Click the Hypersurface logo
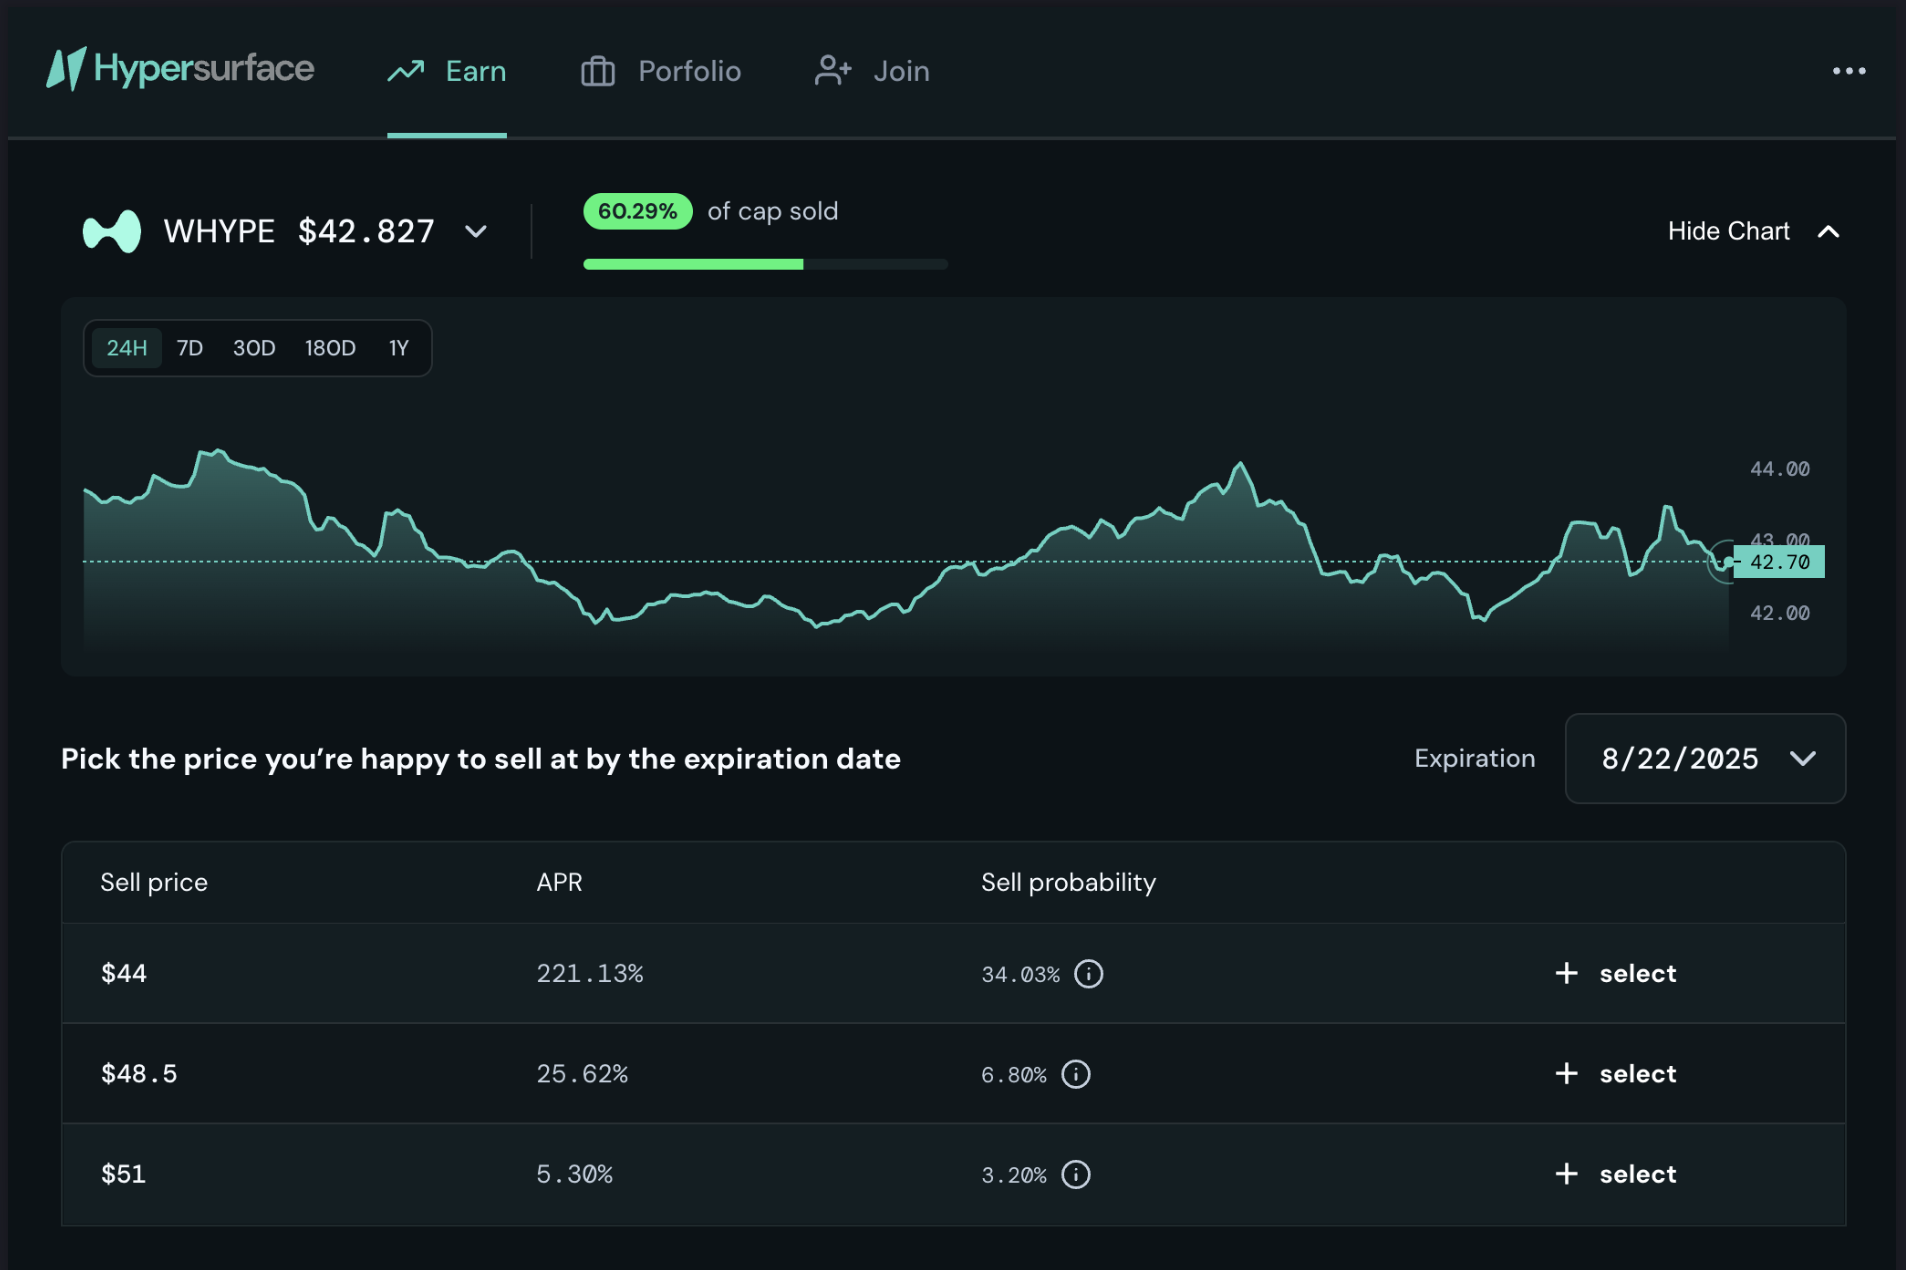The height and width of the screenshot is (1270, 1906). point(180,69)
